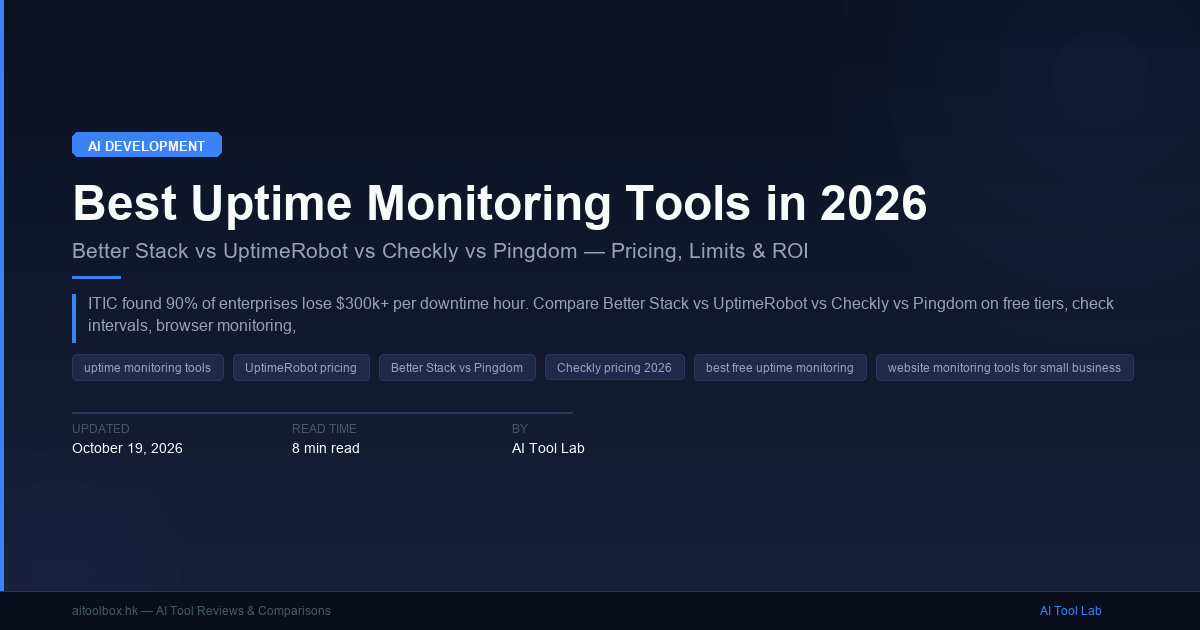Click the 'Best Uptime Monitoring Tools in 2026' headline
The image size is (1200, 630).
pos(500,204)
